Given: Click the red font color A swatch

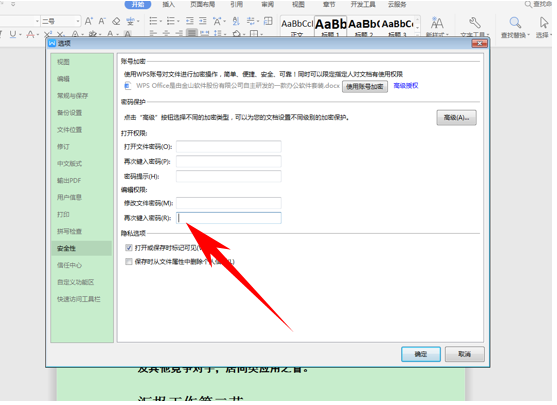Looking at the screenshot, I should 31,34.
